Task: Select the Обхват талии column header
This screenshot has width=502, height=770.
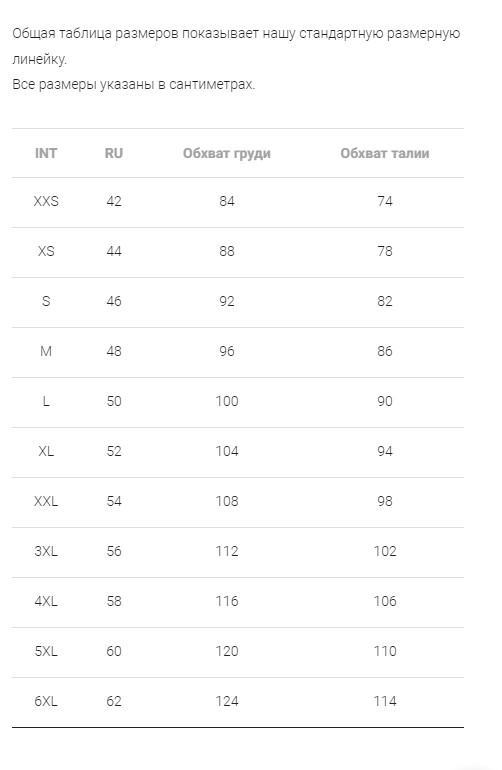Action: tap(385, 153)
